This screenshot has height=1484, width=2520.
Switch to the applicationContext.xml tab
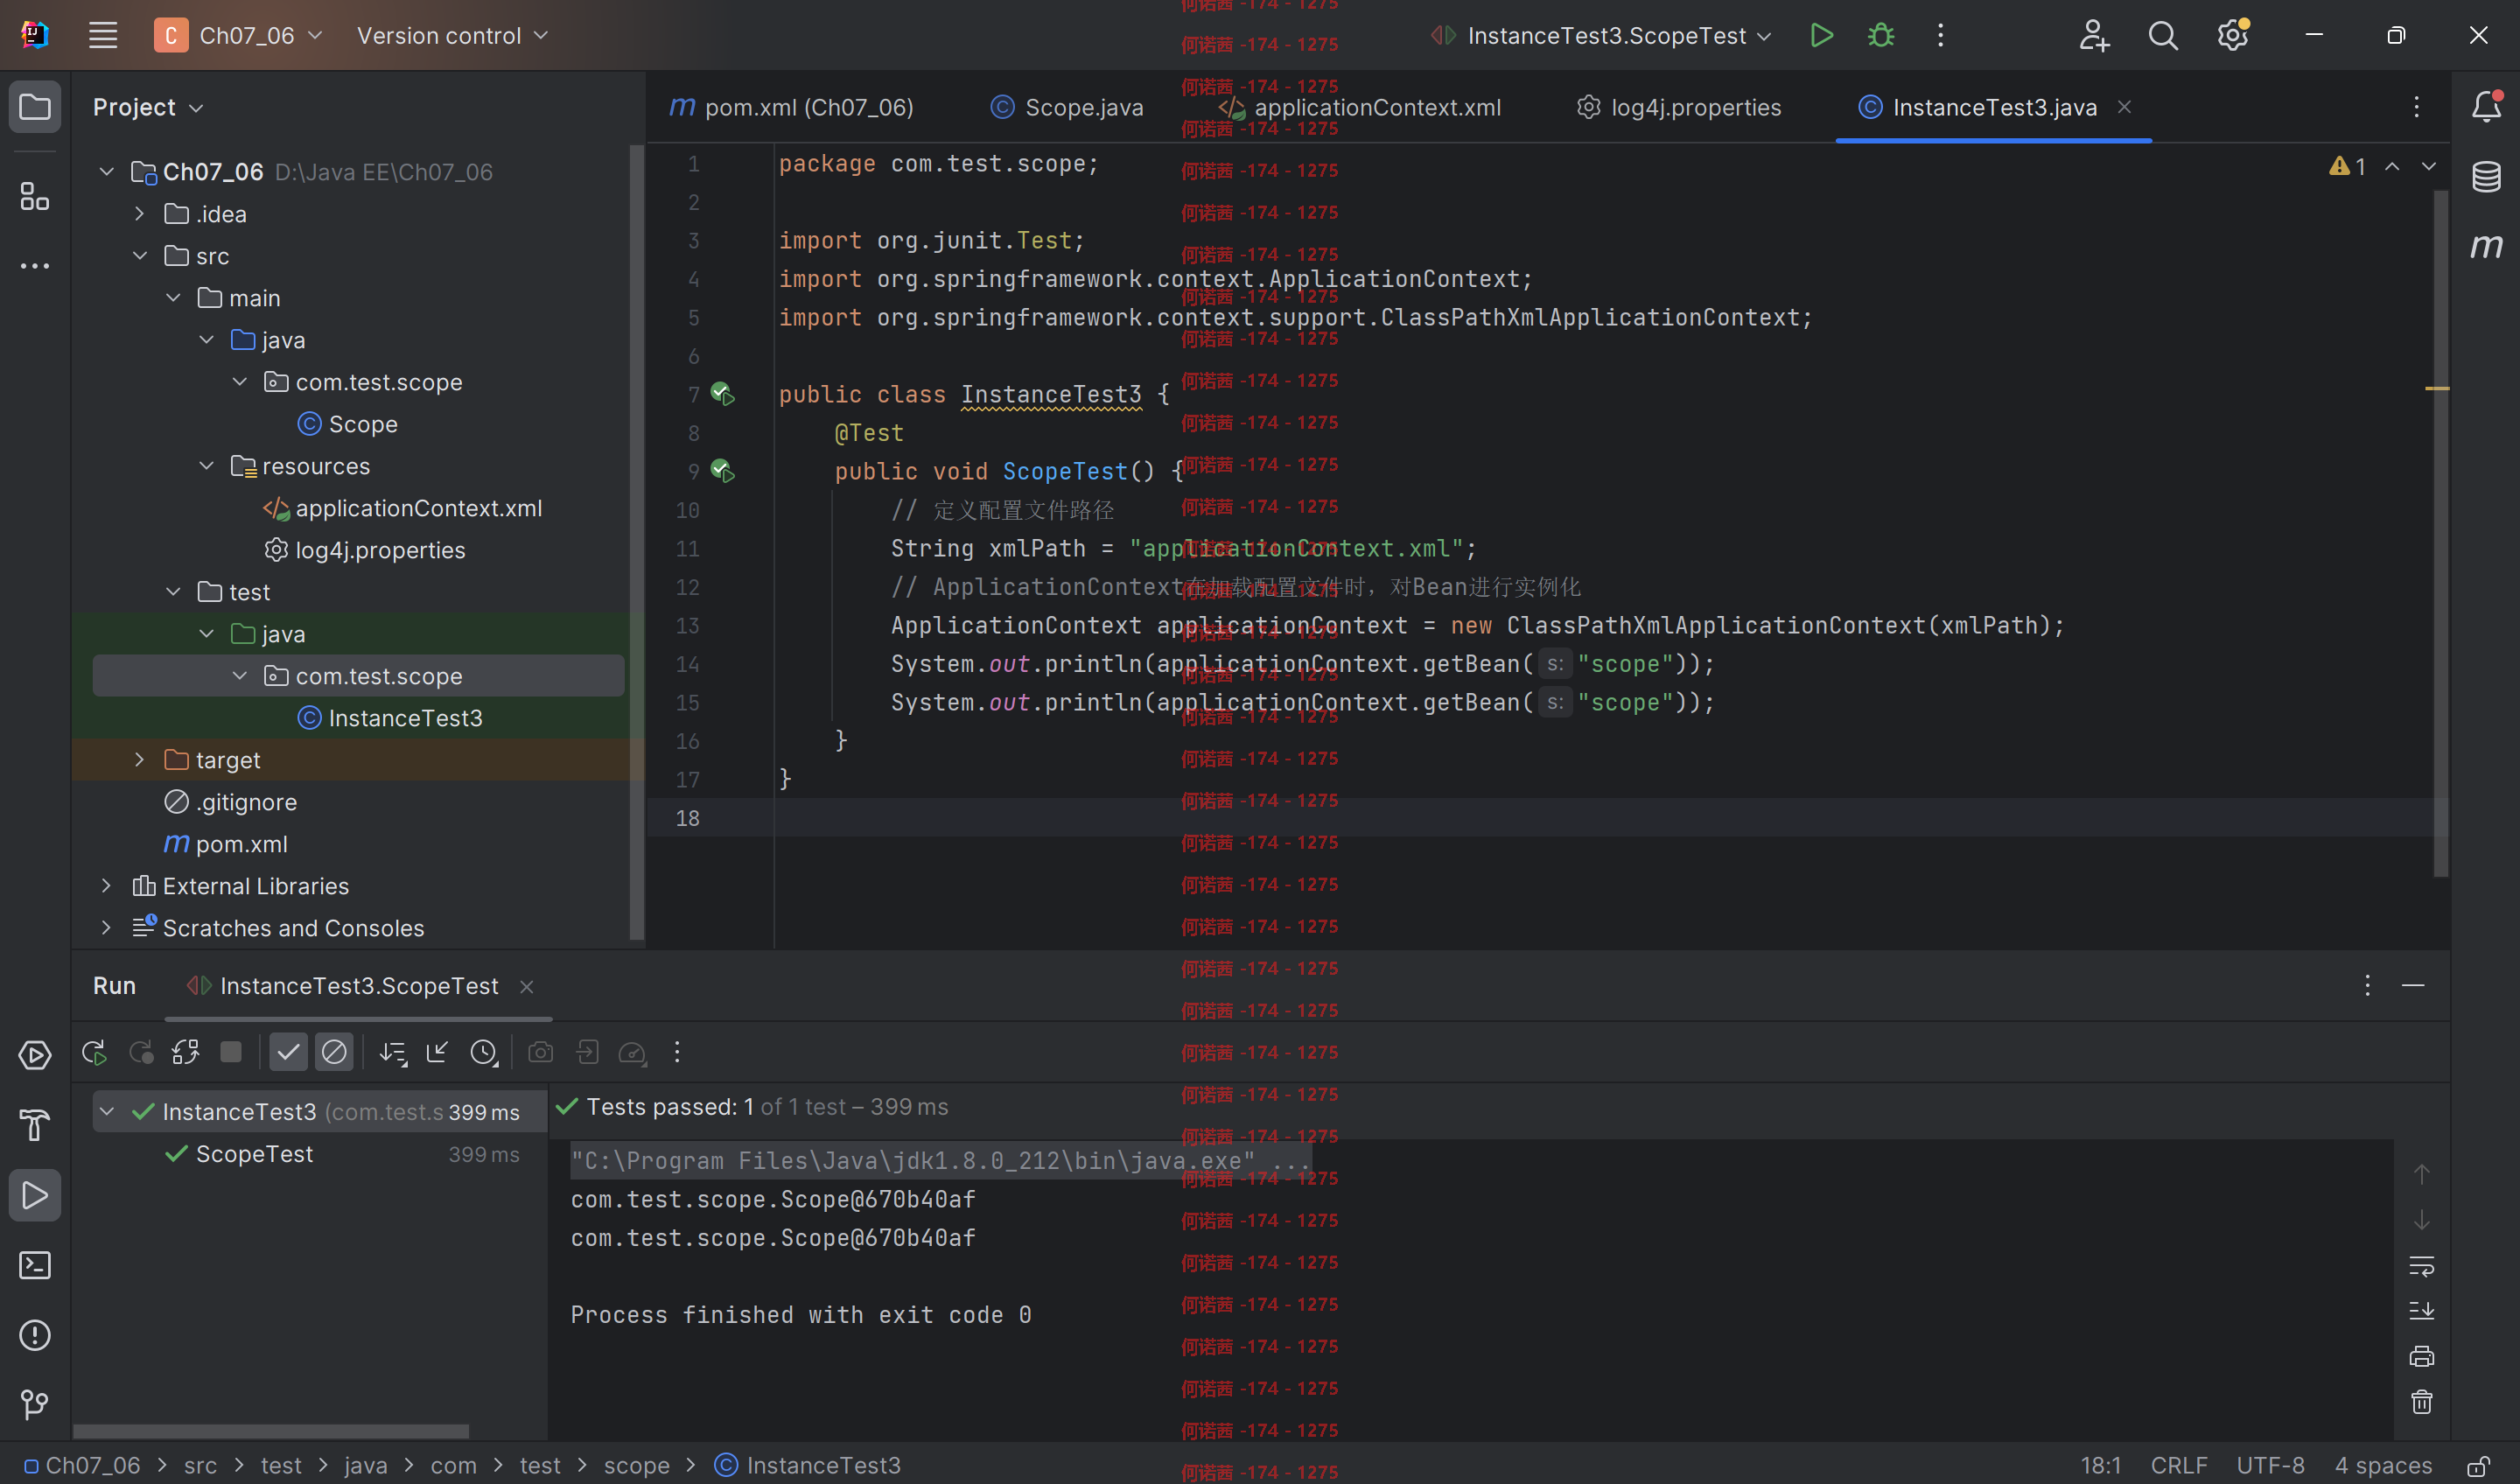(x=1361, y=107)
